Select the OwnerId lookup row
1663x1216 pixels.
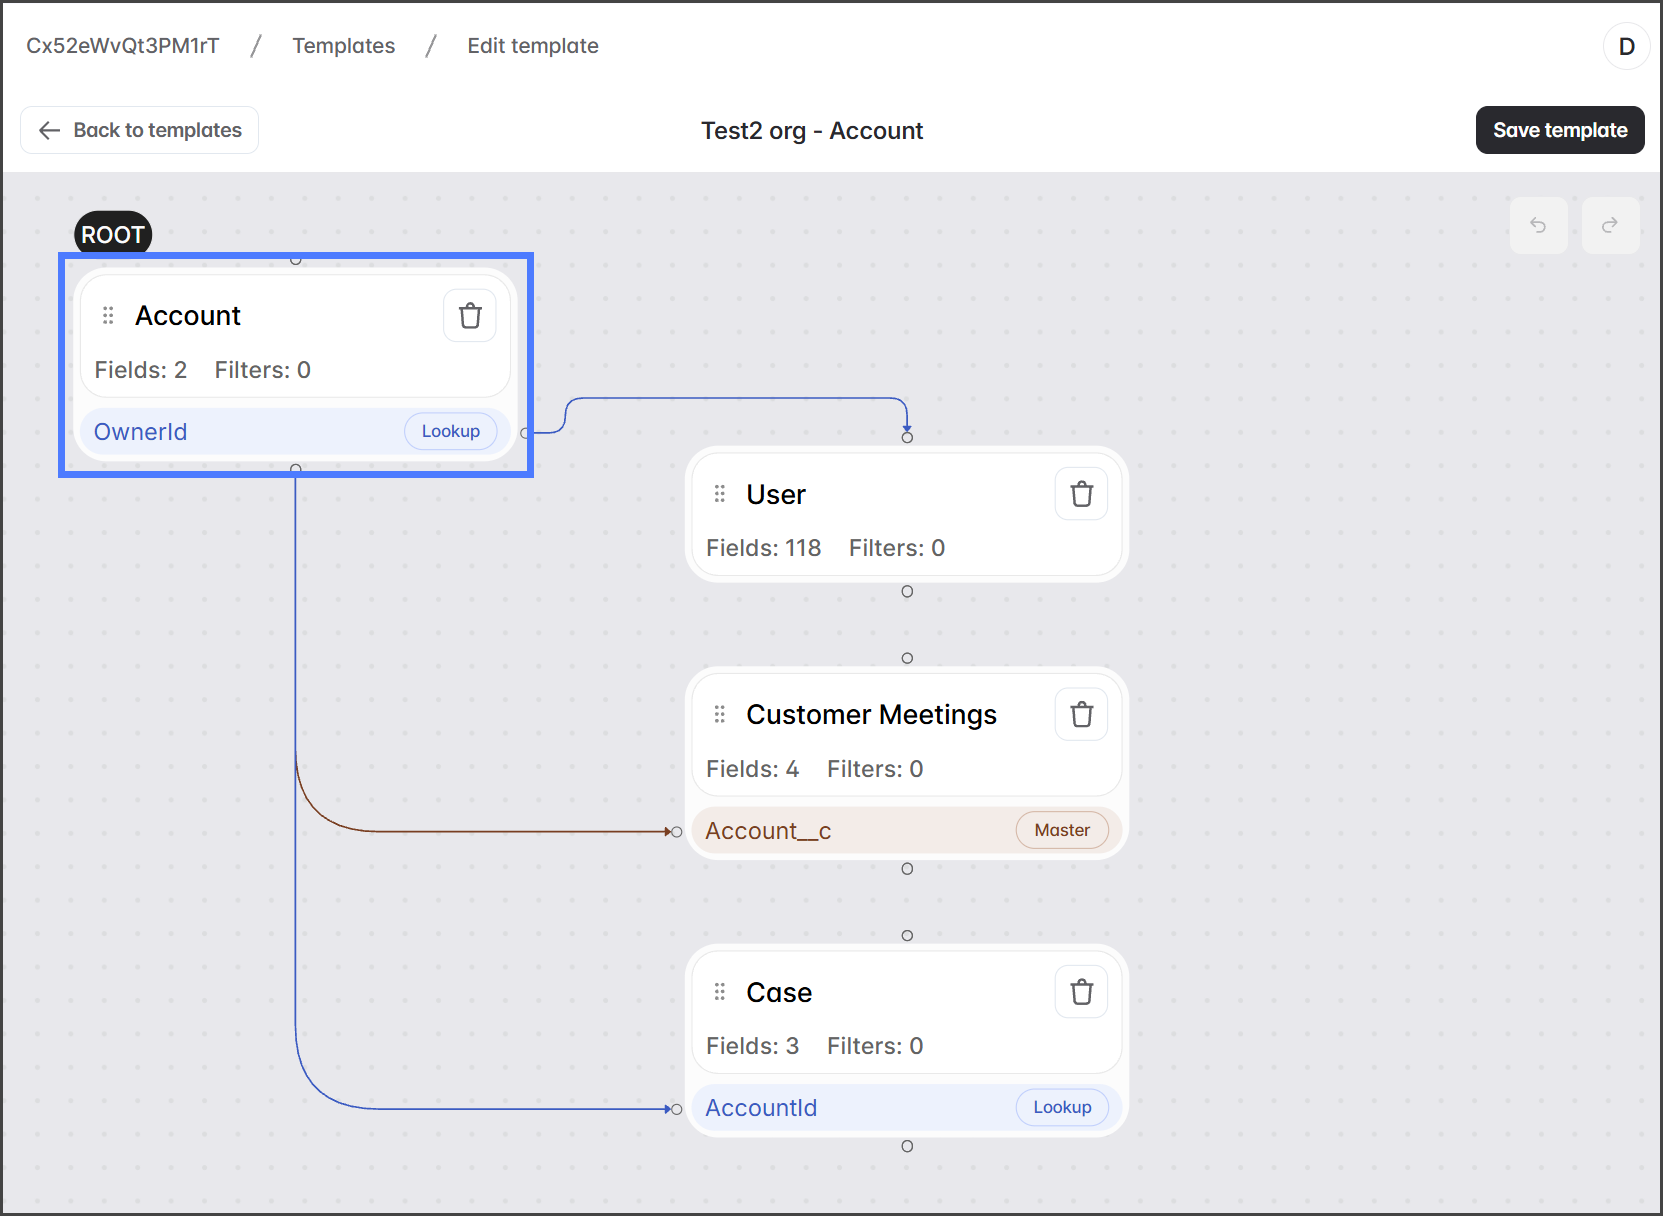click(240, 432)
